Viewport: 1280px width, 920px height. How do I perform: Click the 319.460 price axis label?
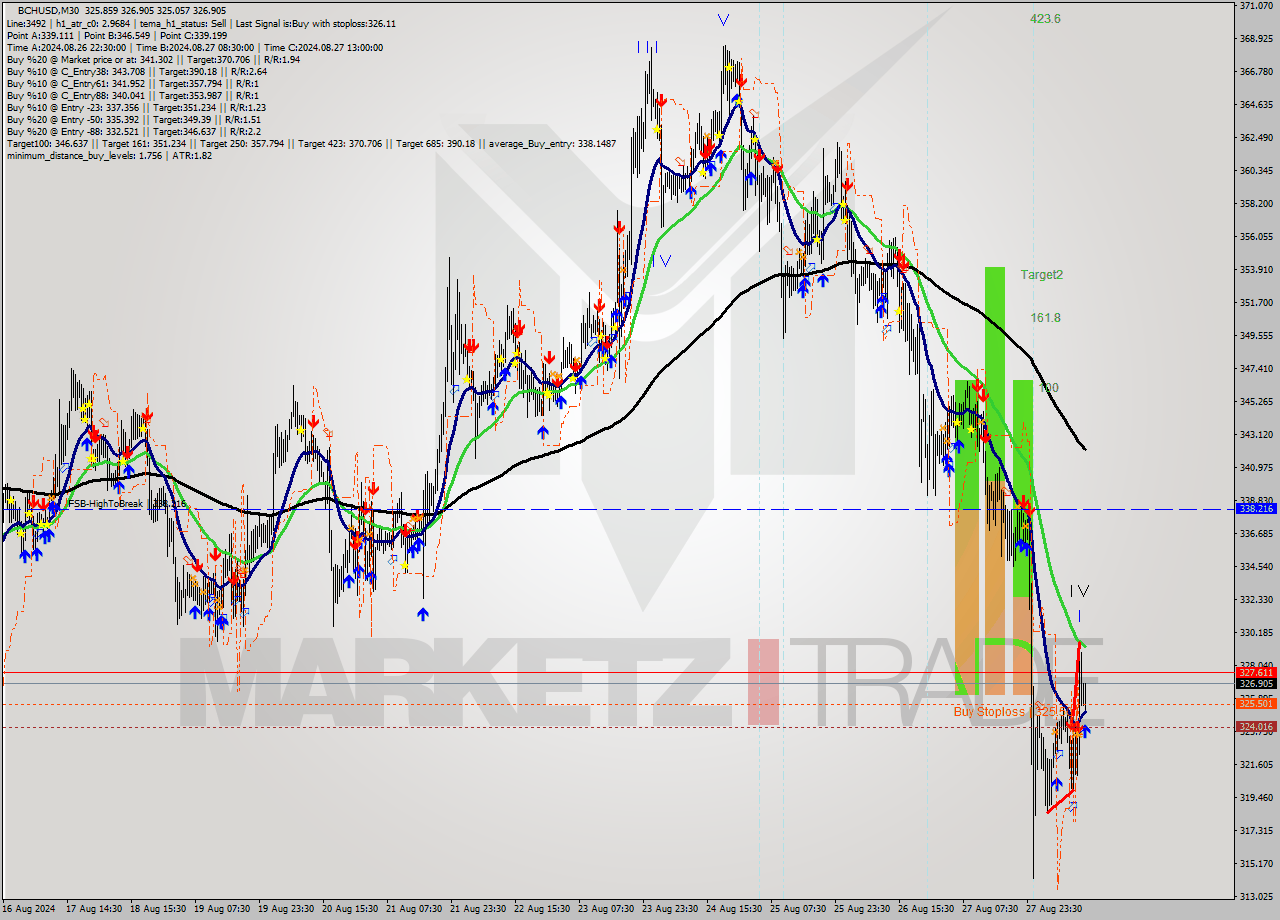(1256, 797)
